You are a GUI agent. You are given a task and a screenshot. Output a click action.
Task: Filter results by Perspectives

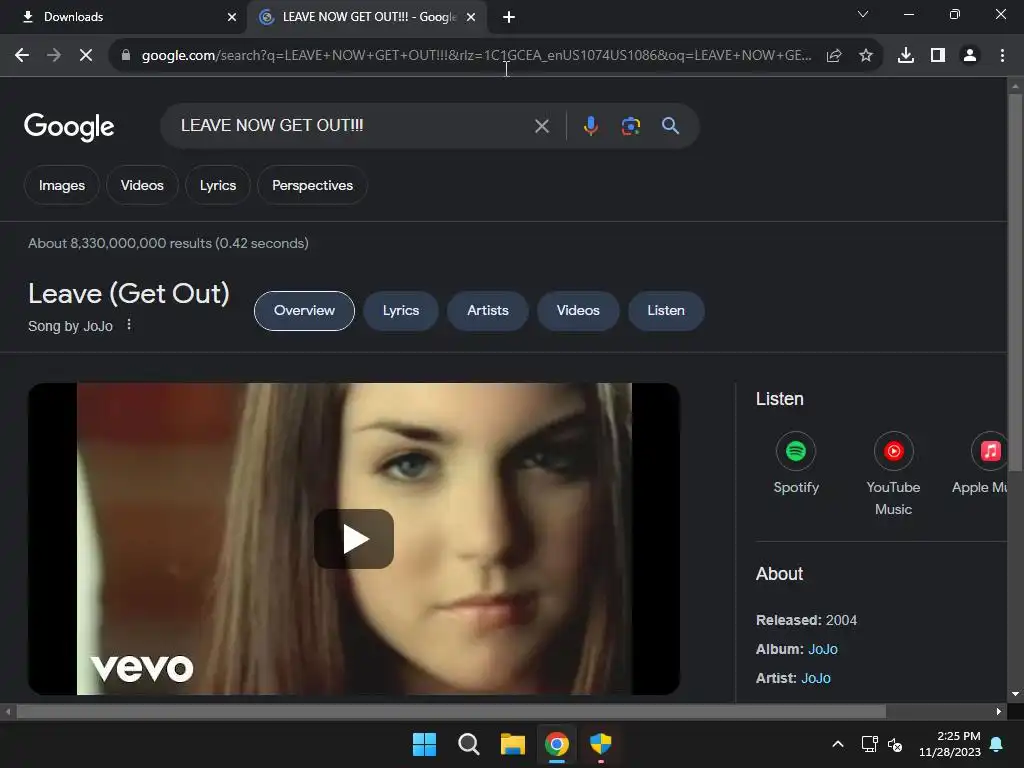pos(313,185)
